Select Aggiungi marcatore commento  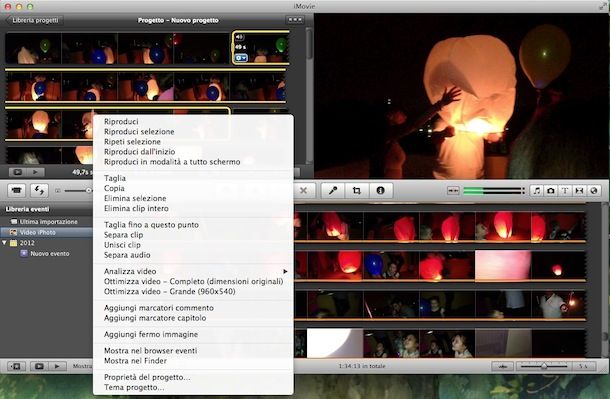[159, 308]
